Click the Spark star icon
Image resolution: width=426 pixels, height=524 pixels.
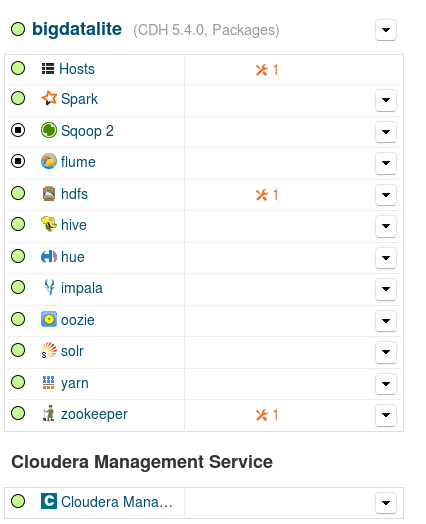pos(49,98)
